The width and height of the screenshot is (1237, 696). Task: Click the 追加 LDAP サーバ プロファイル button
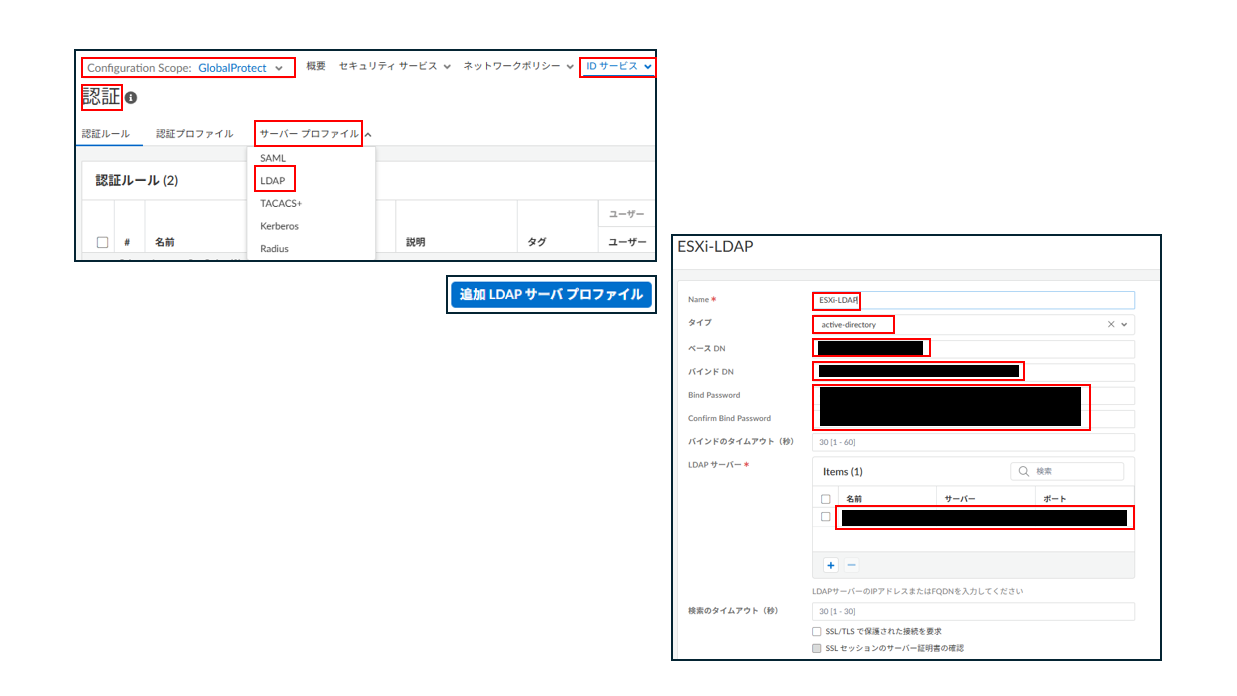(551, 295)
